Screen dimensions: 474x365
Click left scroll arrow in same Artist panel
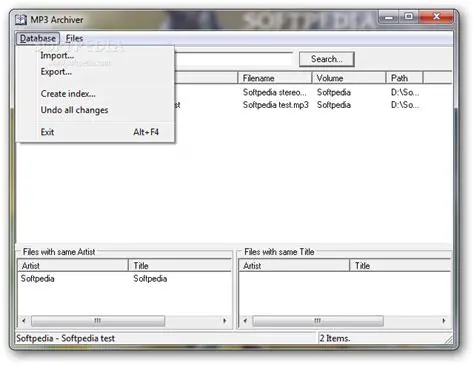tap(24, 321)
